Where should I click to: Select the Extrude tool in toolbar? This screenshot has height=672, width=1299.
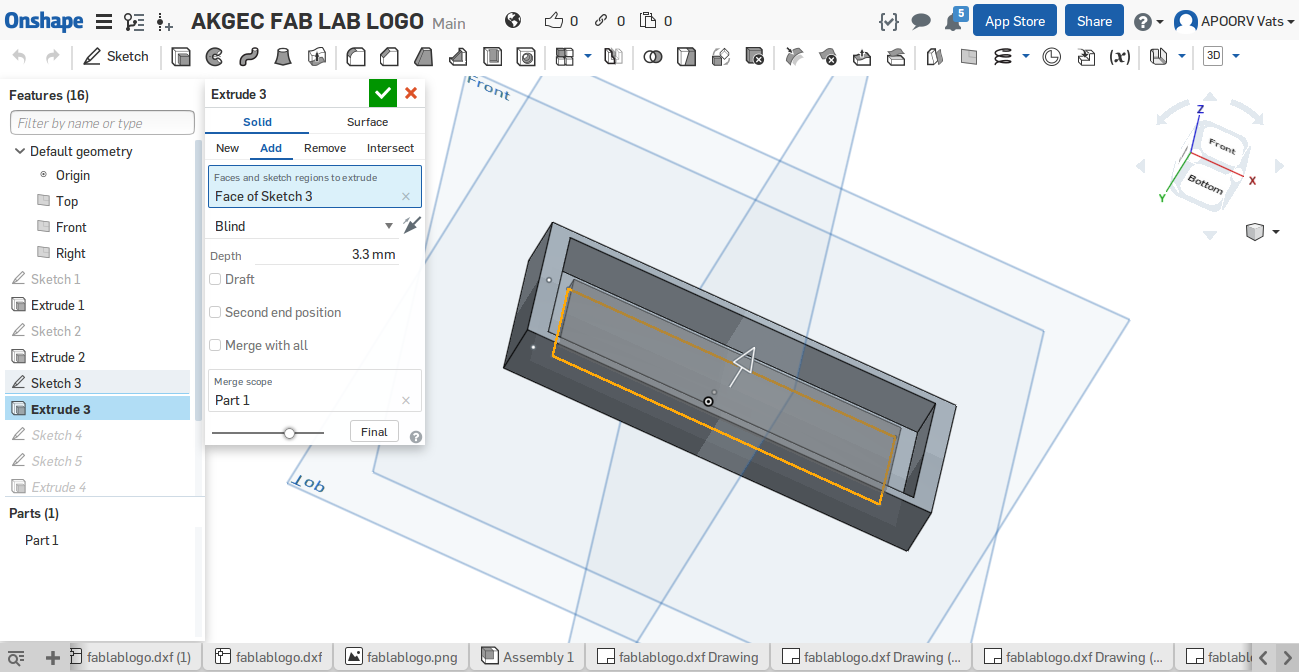[181, 57]
